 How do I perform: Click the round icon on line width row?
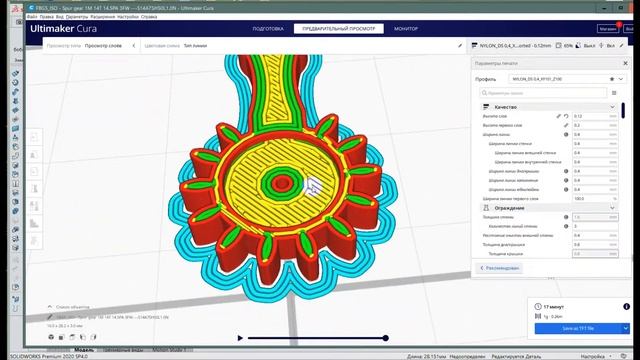tap(566, 134)
